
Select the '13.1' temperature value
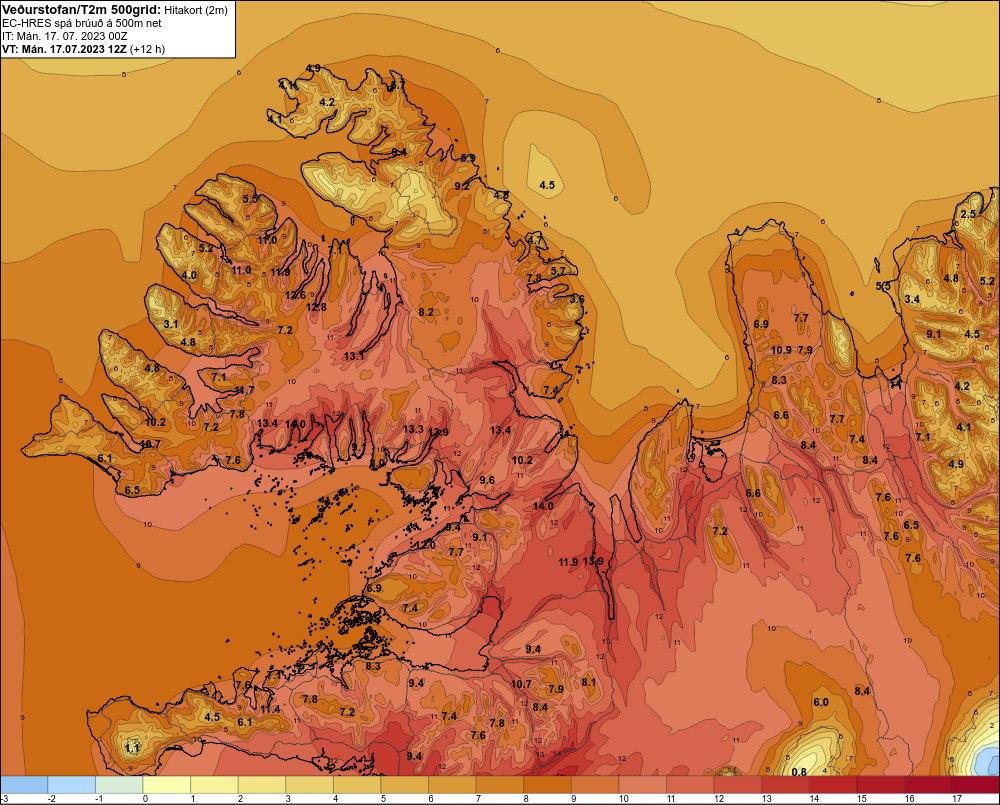coord(354,356)
